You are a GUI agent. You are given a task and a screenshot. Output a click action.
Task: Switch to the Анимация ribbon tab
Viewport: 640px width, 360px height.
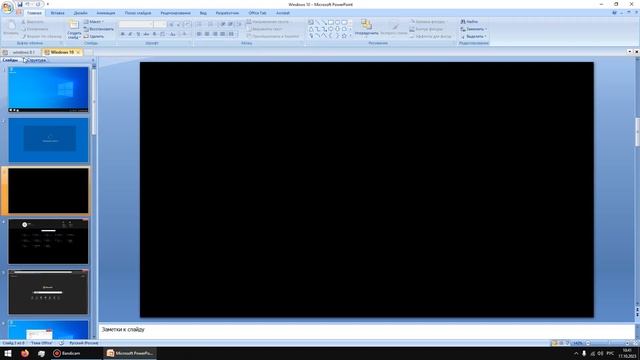coord(106,13)
